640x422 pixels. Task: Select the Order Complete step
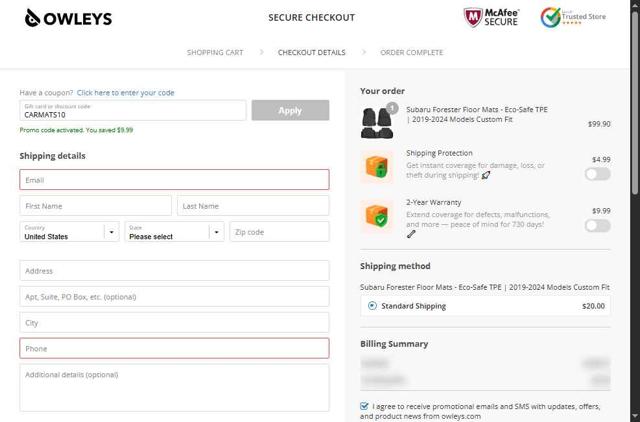coord(411,53)
